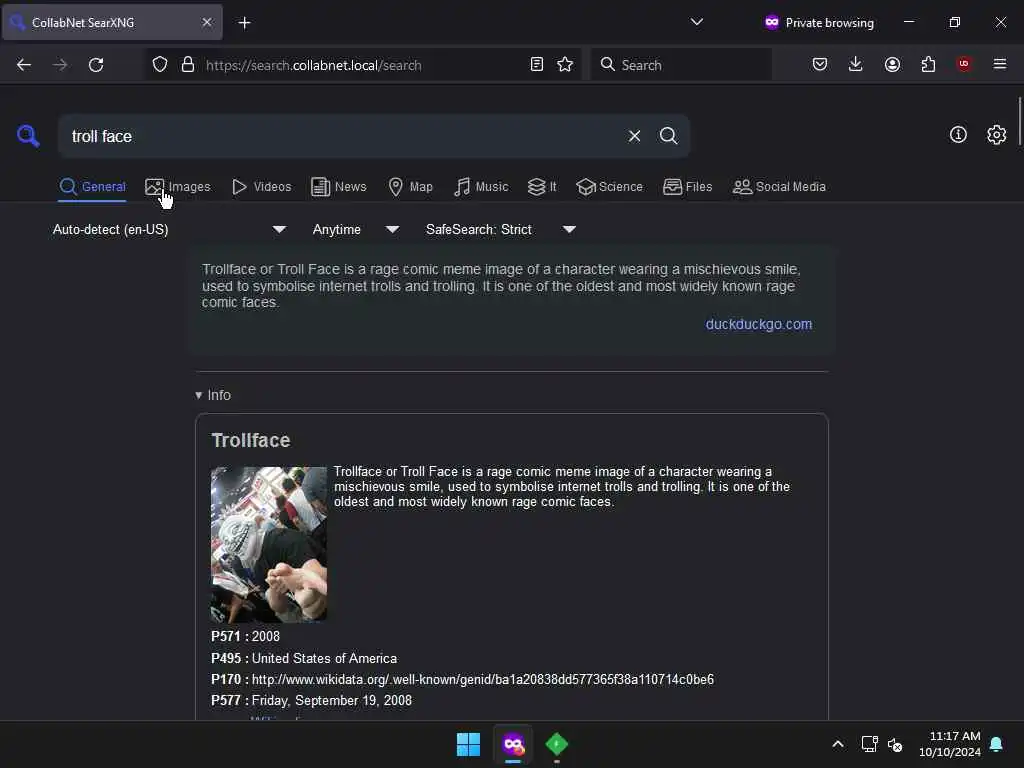Open Firefox private window on taskbar
Image resolution: width=1024 pixels, height=768 pixels.
(x=513, y=744)
